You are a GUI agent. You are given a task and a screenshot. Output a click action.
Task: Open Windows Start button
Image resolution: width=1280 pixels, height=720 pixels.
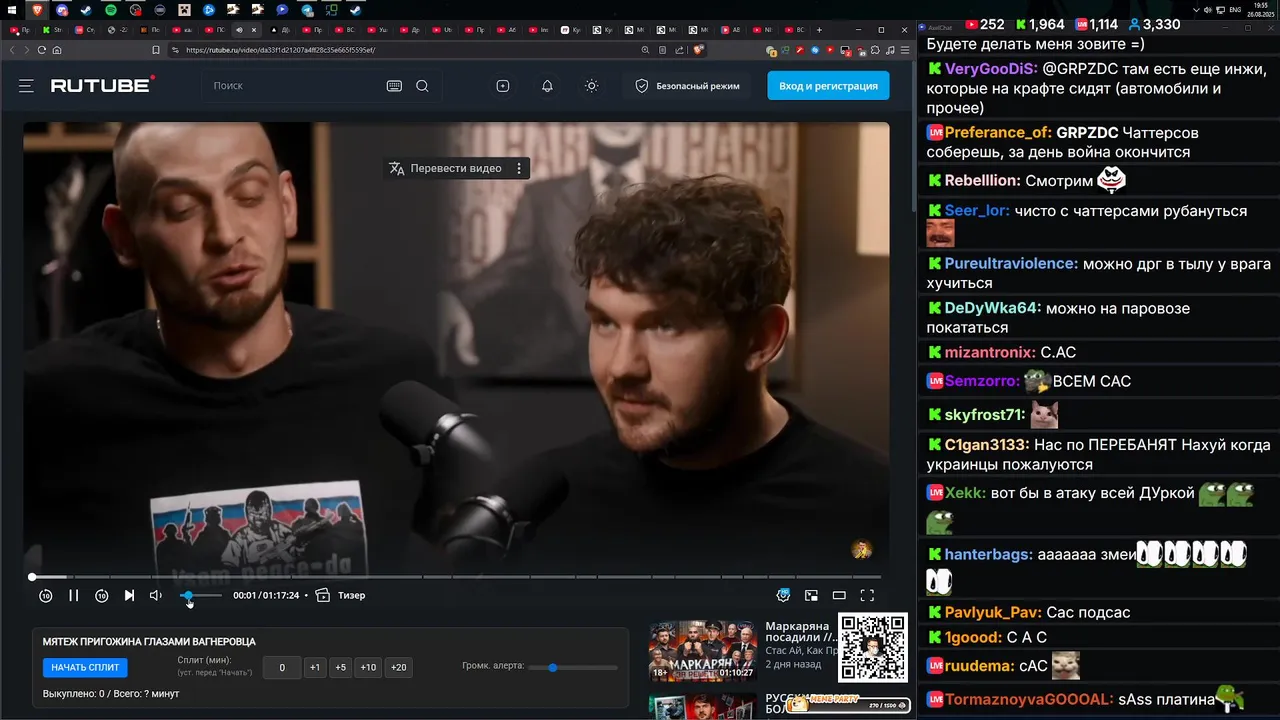pos(13,10)
